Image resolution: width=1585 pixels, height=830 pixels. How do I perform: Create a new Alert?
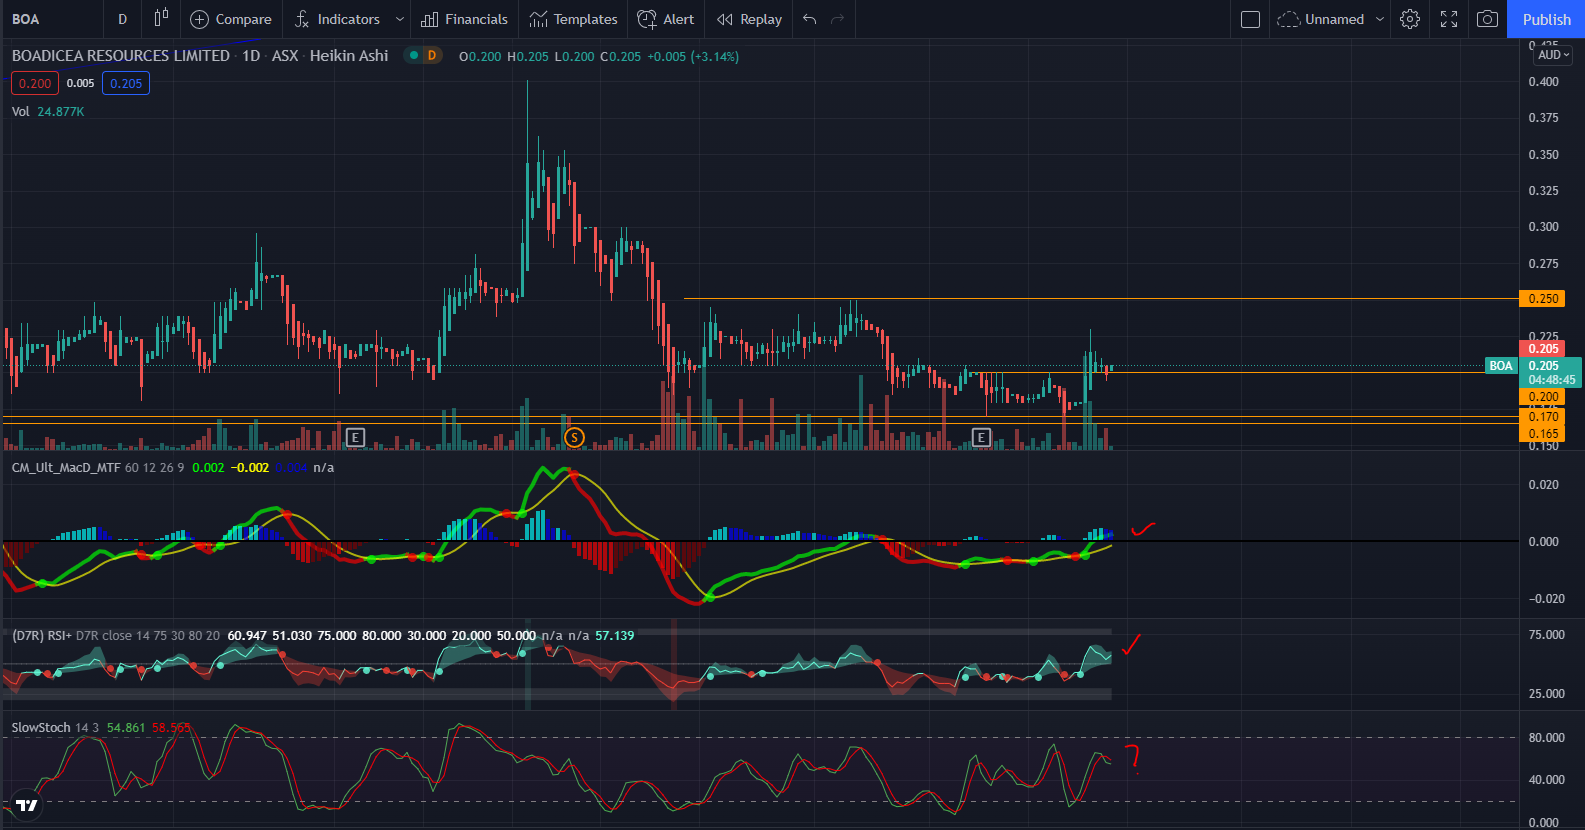666,19
